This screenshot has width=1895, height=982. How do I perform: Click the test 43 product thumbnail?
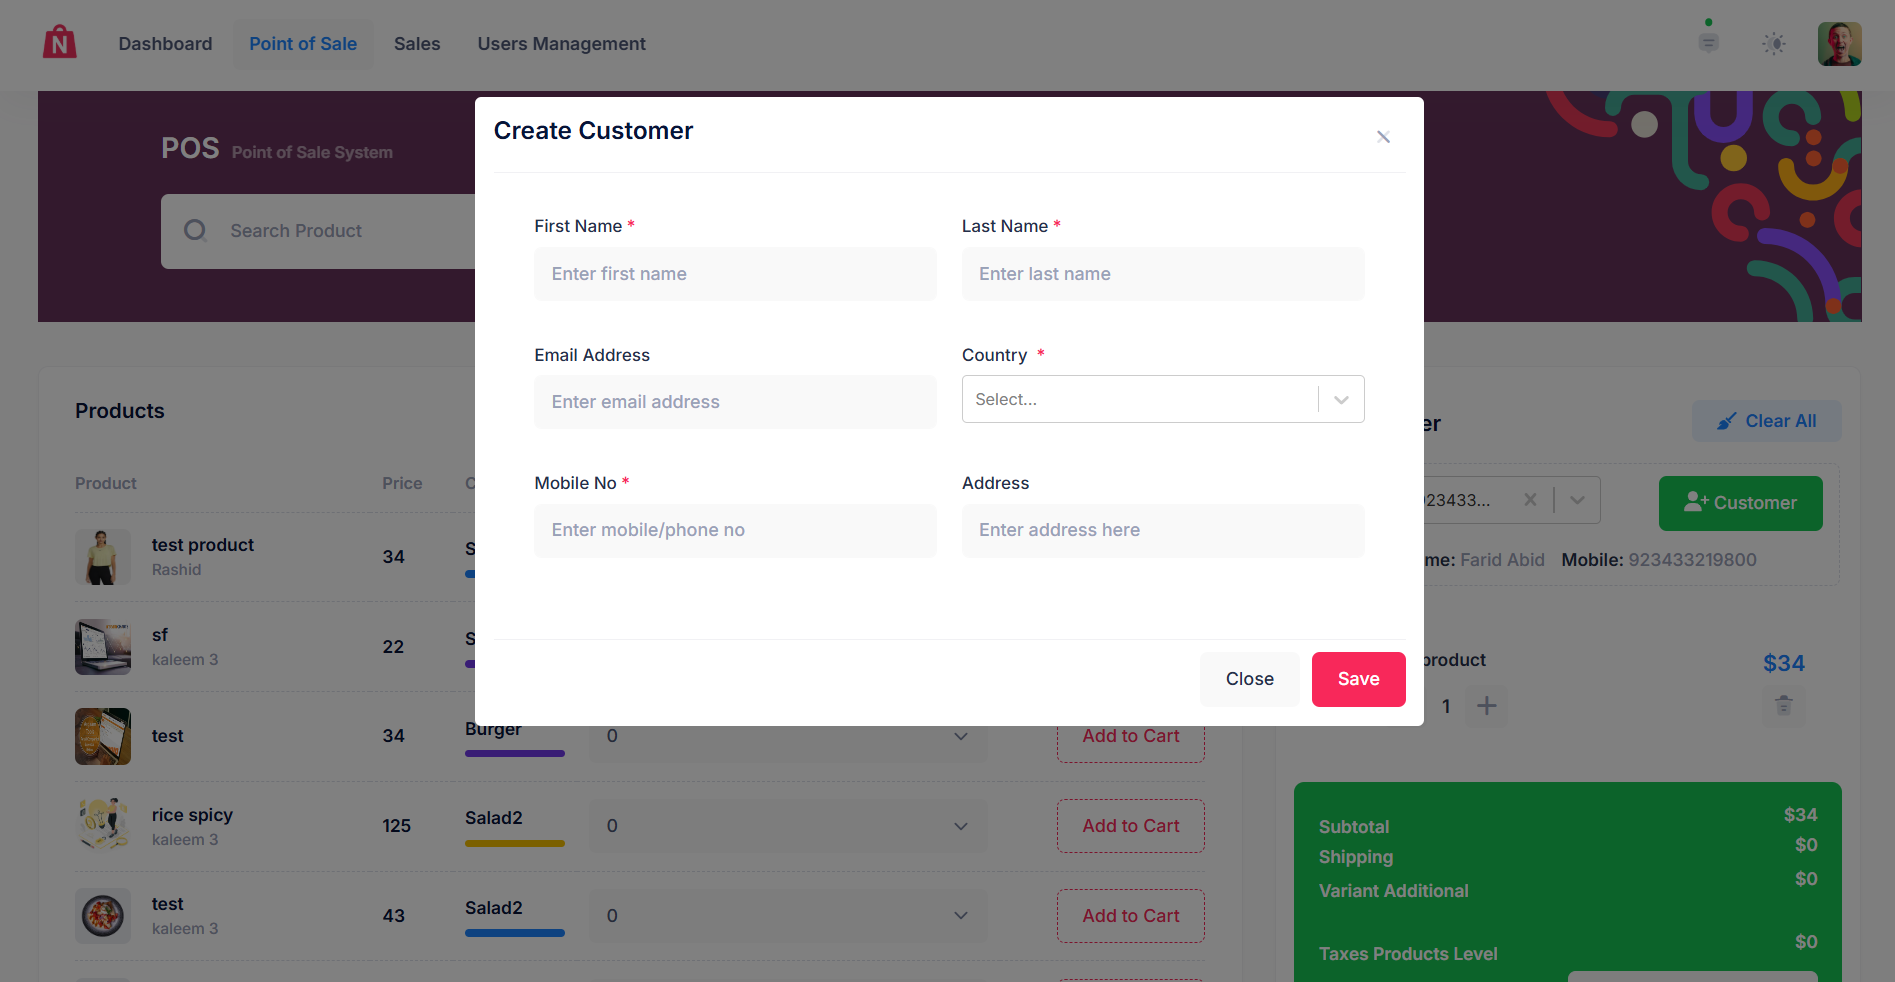click(103, 916)
